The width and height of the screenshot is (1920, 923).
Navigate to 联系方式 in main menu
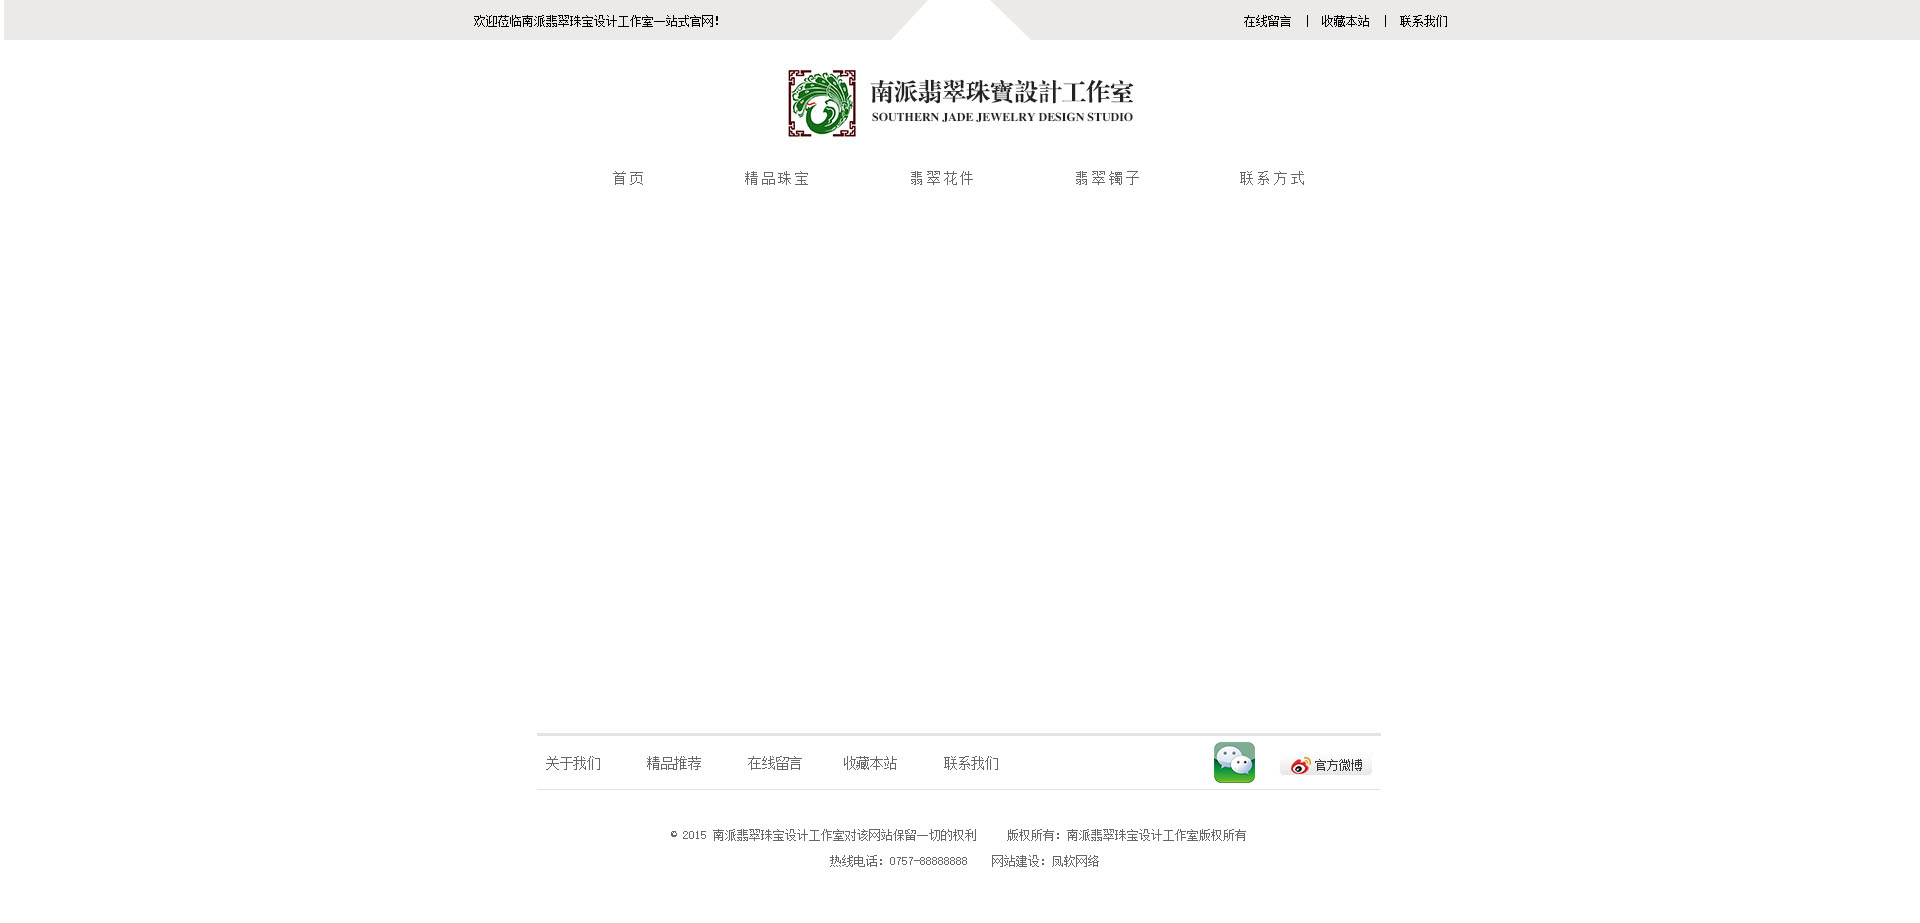click(x=1272, y=179)
